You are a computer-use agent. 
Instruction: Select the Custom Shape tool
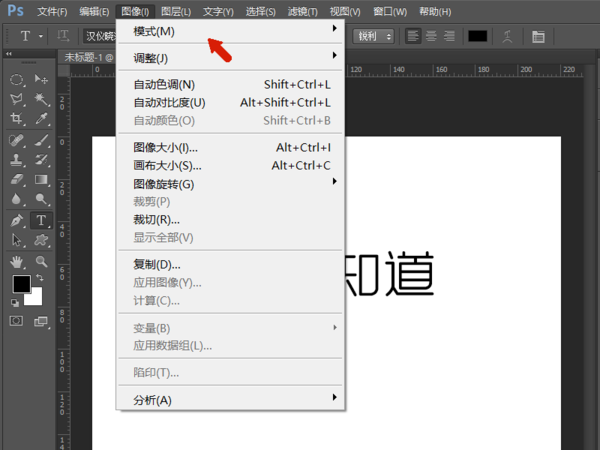coord(41,240)
